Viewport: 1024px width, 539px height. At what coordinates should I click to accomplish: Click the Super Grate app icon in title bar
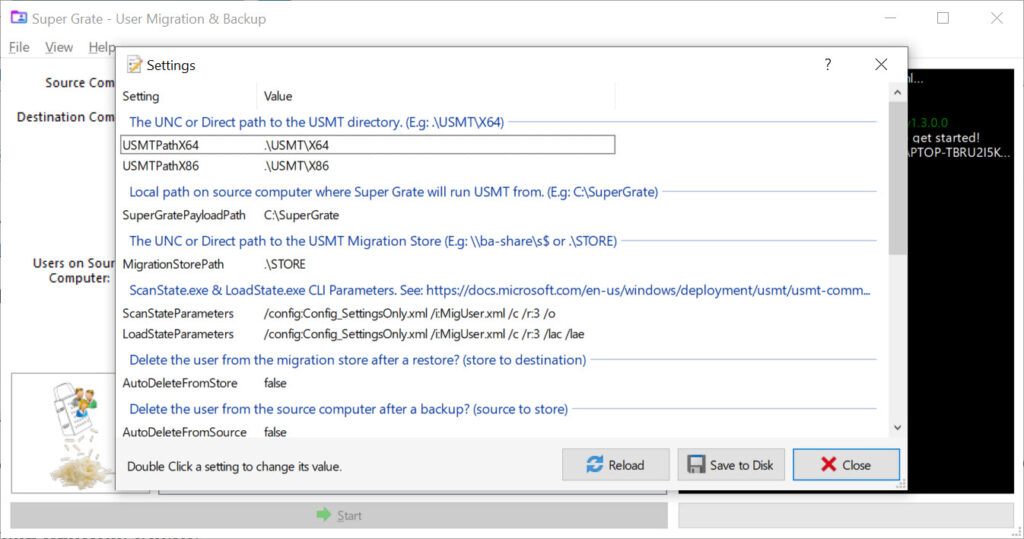coord(18,18)
